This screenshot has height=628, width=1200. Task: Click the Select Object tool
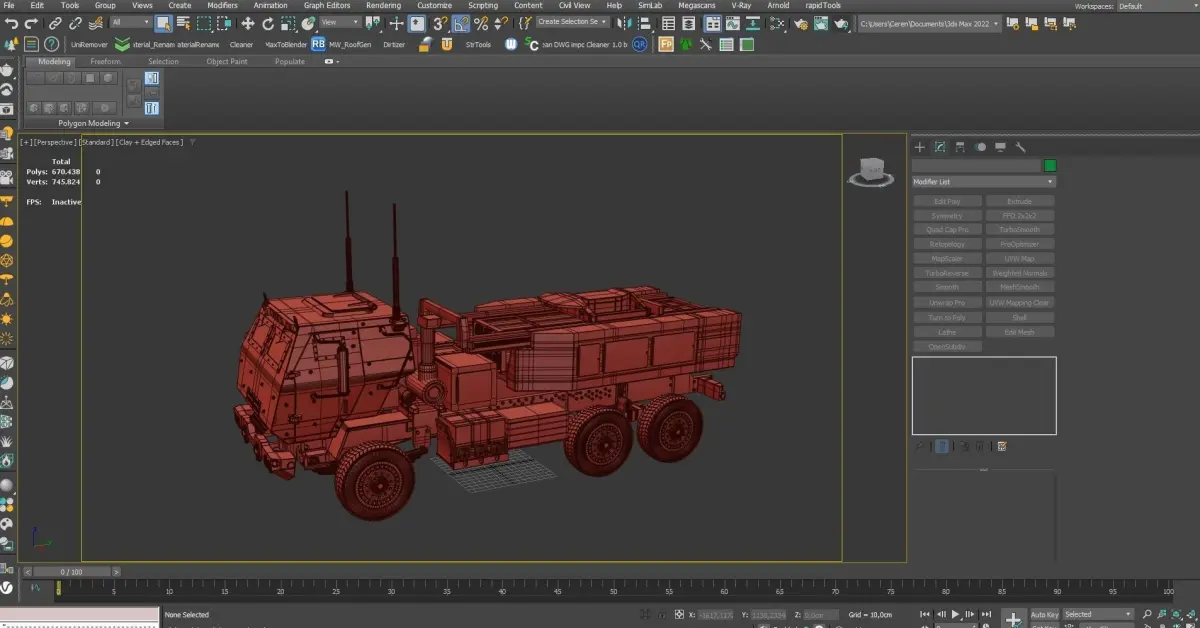coord(163,23)
